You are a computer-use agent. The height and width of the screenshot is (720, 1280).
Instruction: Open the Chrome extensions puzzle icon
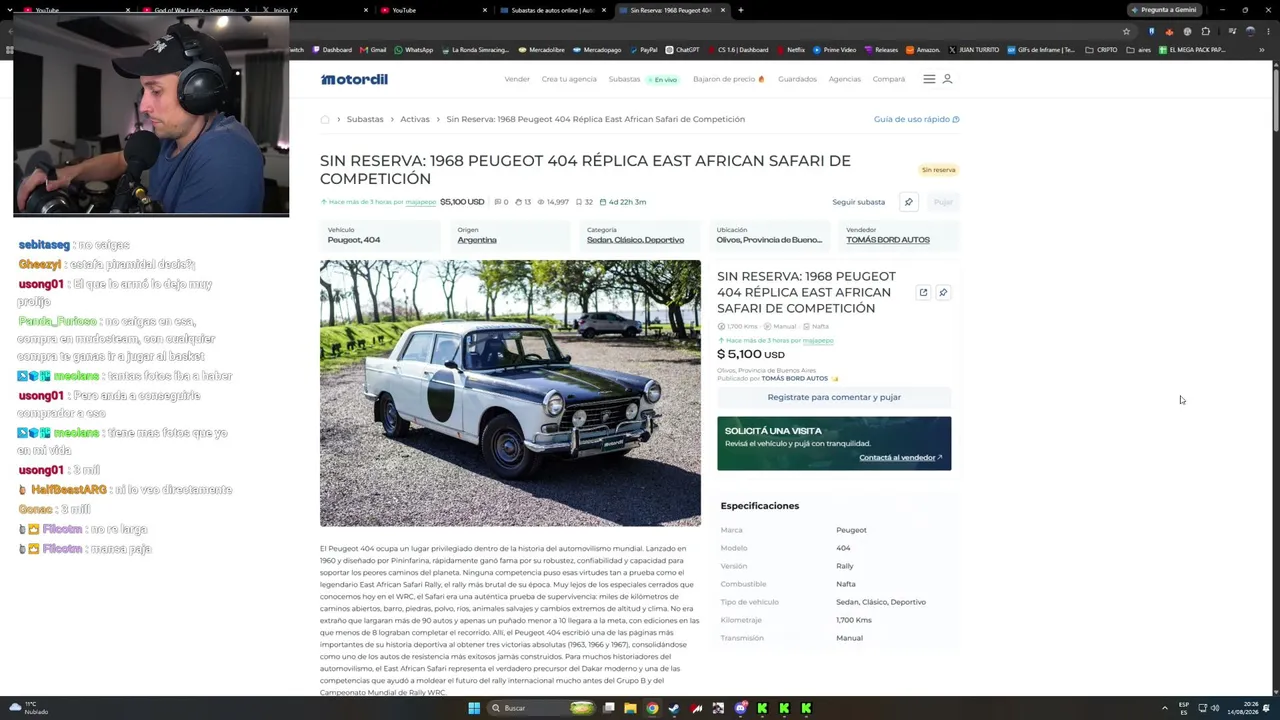tap(1206, 32)
